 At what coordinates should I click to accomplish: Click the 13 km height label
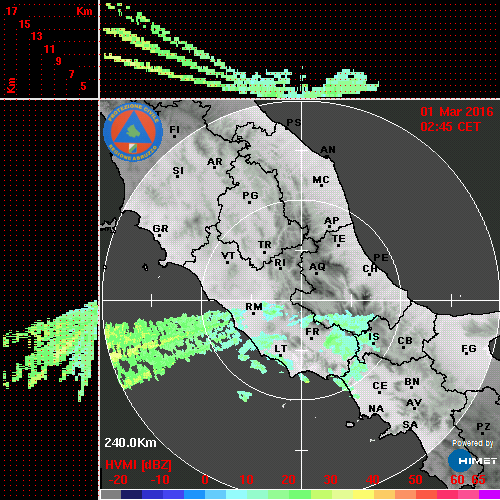coord(37,36)
